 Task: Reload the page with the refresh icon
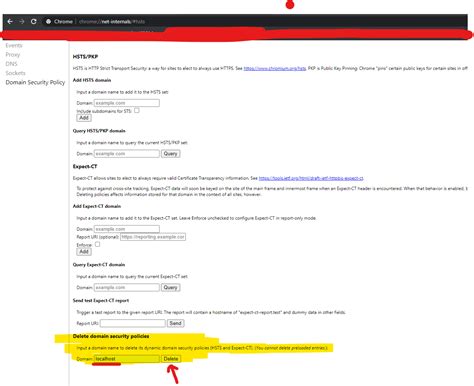34,21
